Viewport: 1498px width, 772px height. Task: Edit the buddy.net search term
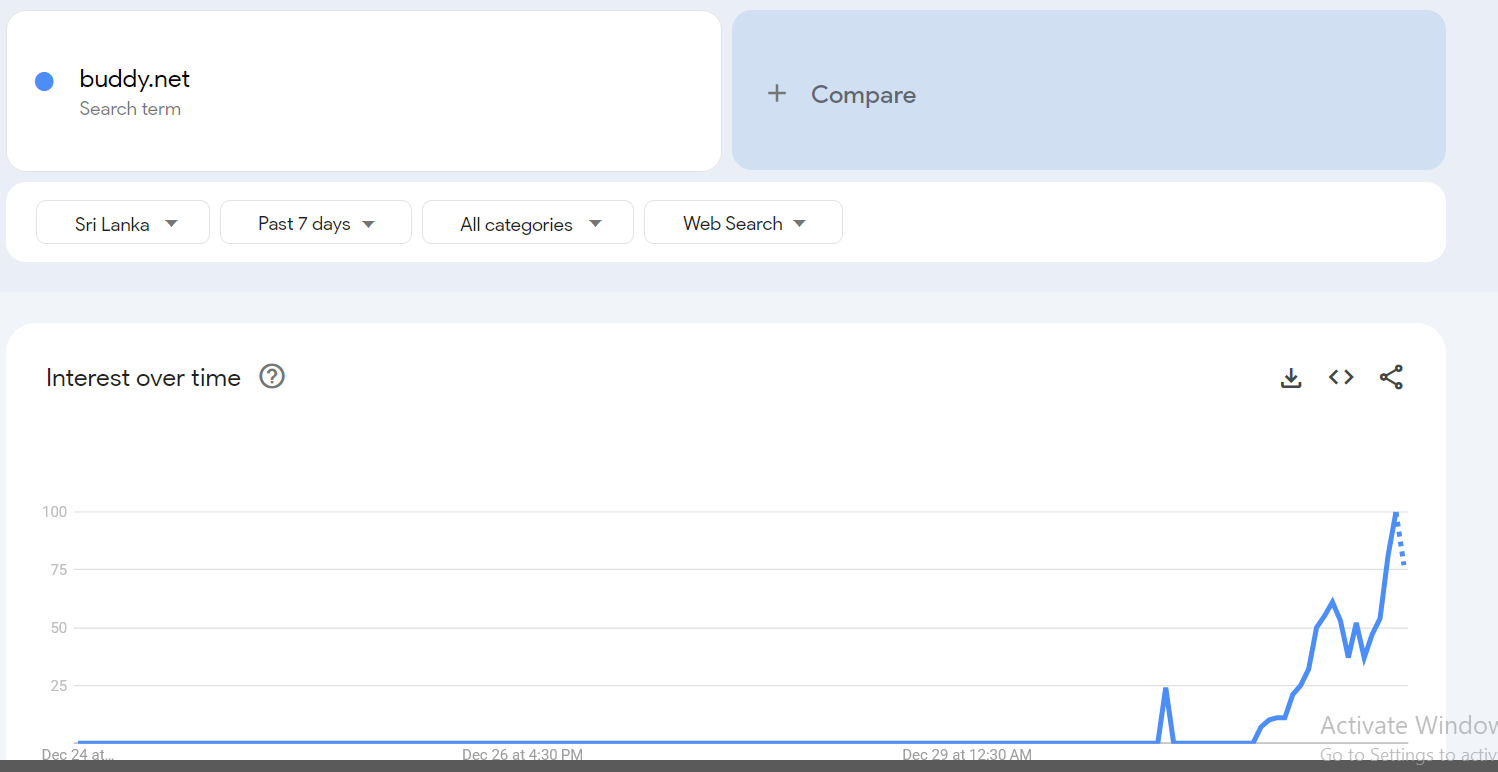[135, 79]
